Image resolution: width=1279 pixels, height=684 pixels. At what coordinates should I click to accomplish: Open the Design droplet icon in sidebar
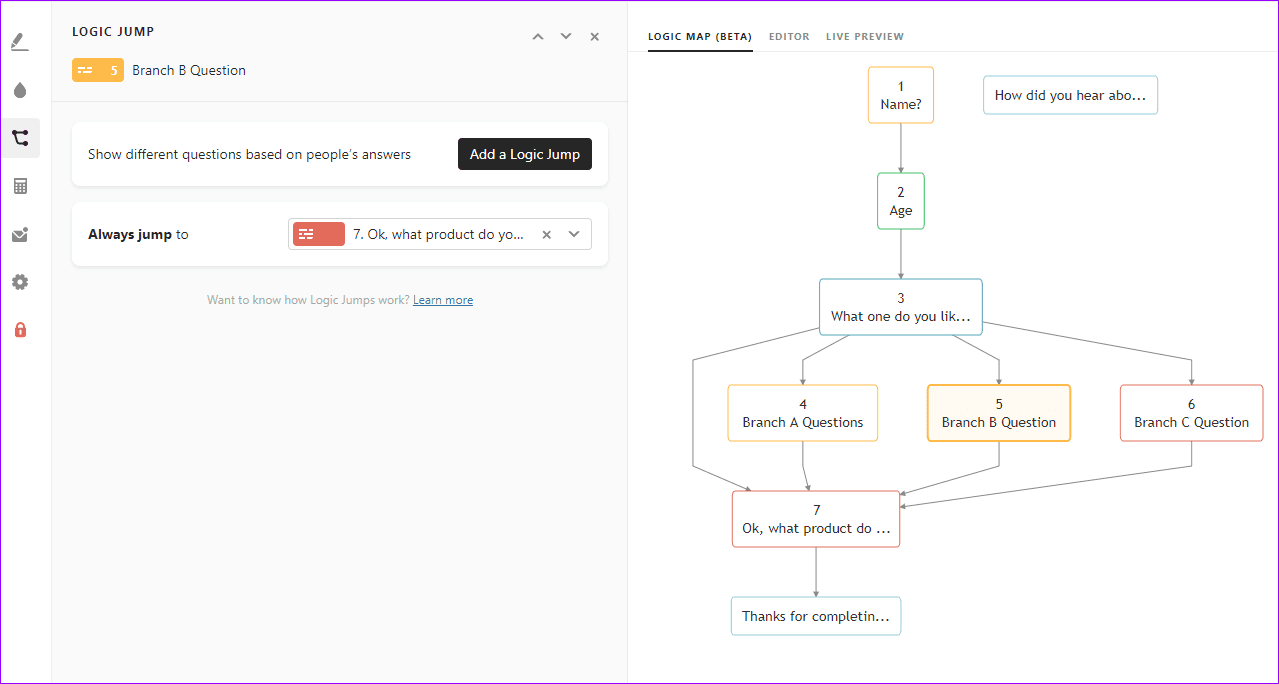tap(20, 90)
